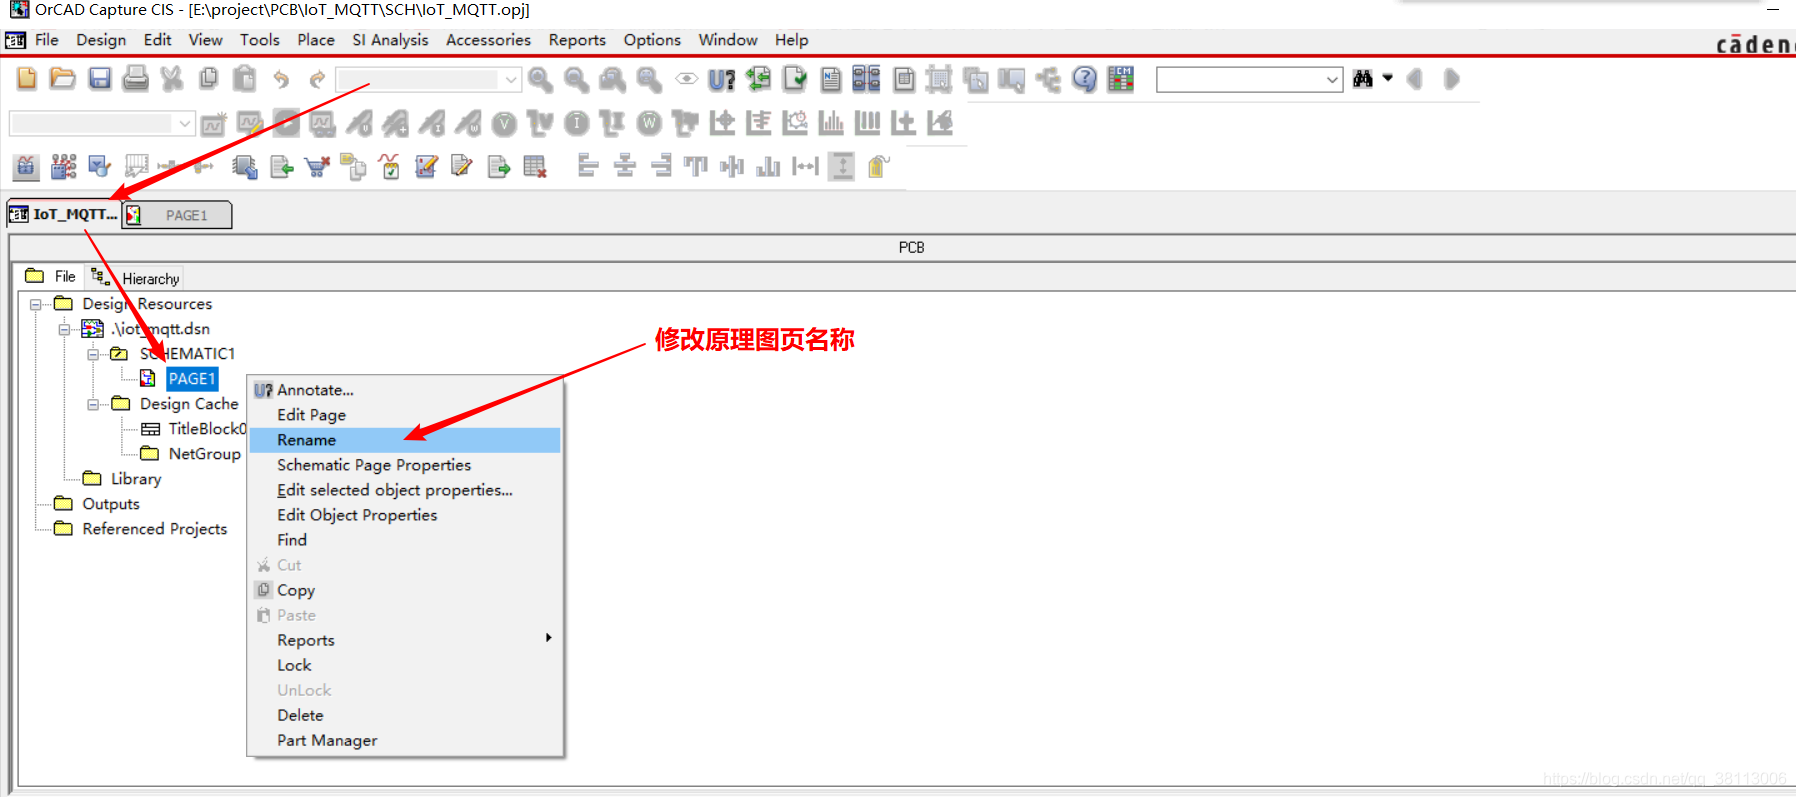Click the Save document toolbar icon

[99, 79]
